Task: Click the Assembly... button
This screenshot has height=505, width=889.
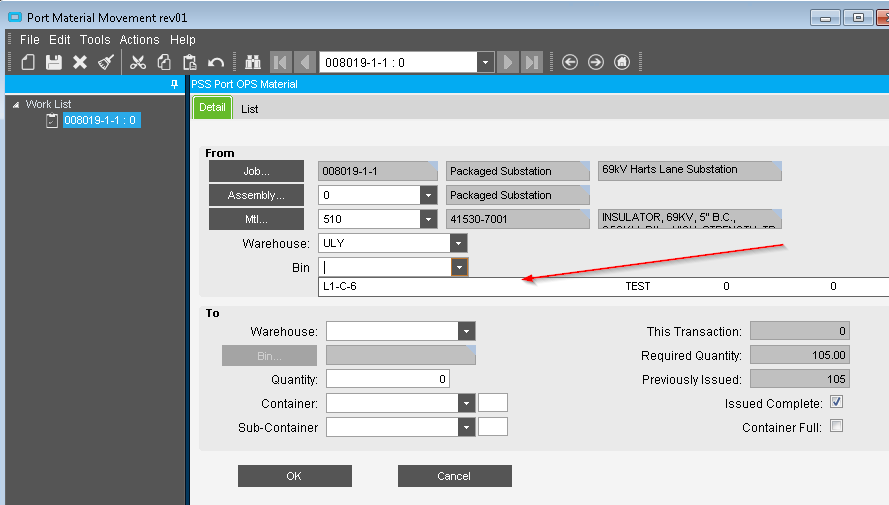Action: (x=256, y=195)
